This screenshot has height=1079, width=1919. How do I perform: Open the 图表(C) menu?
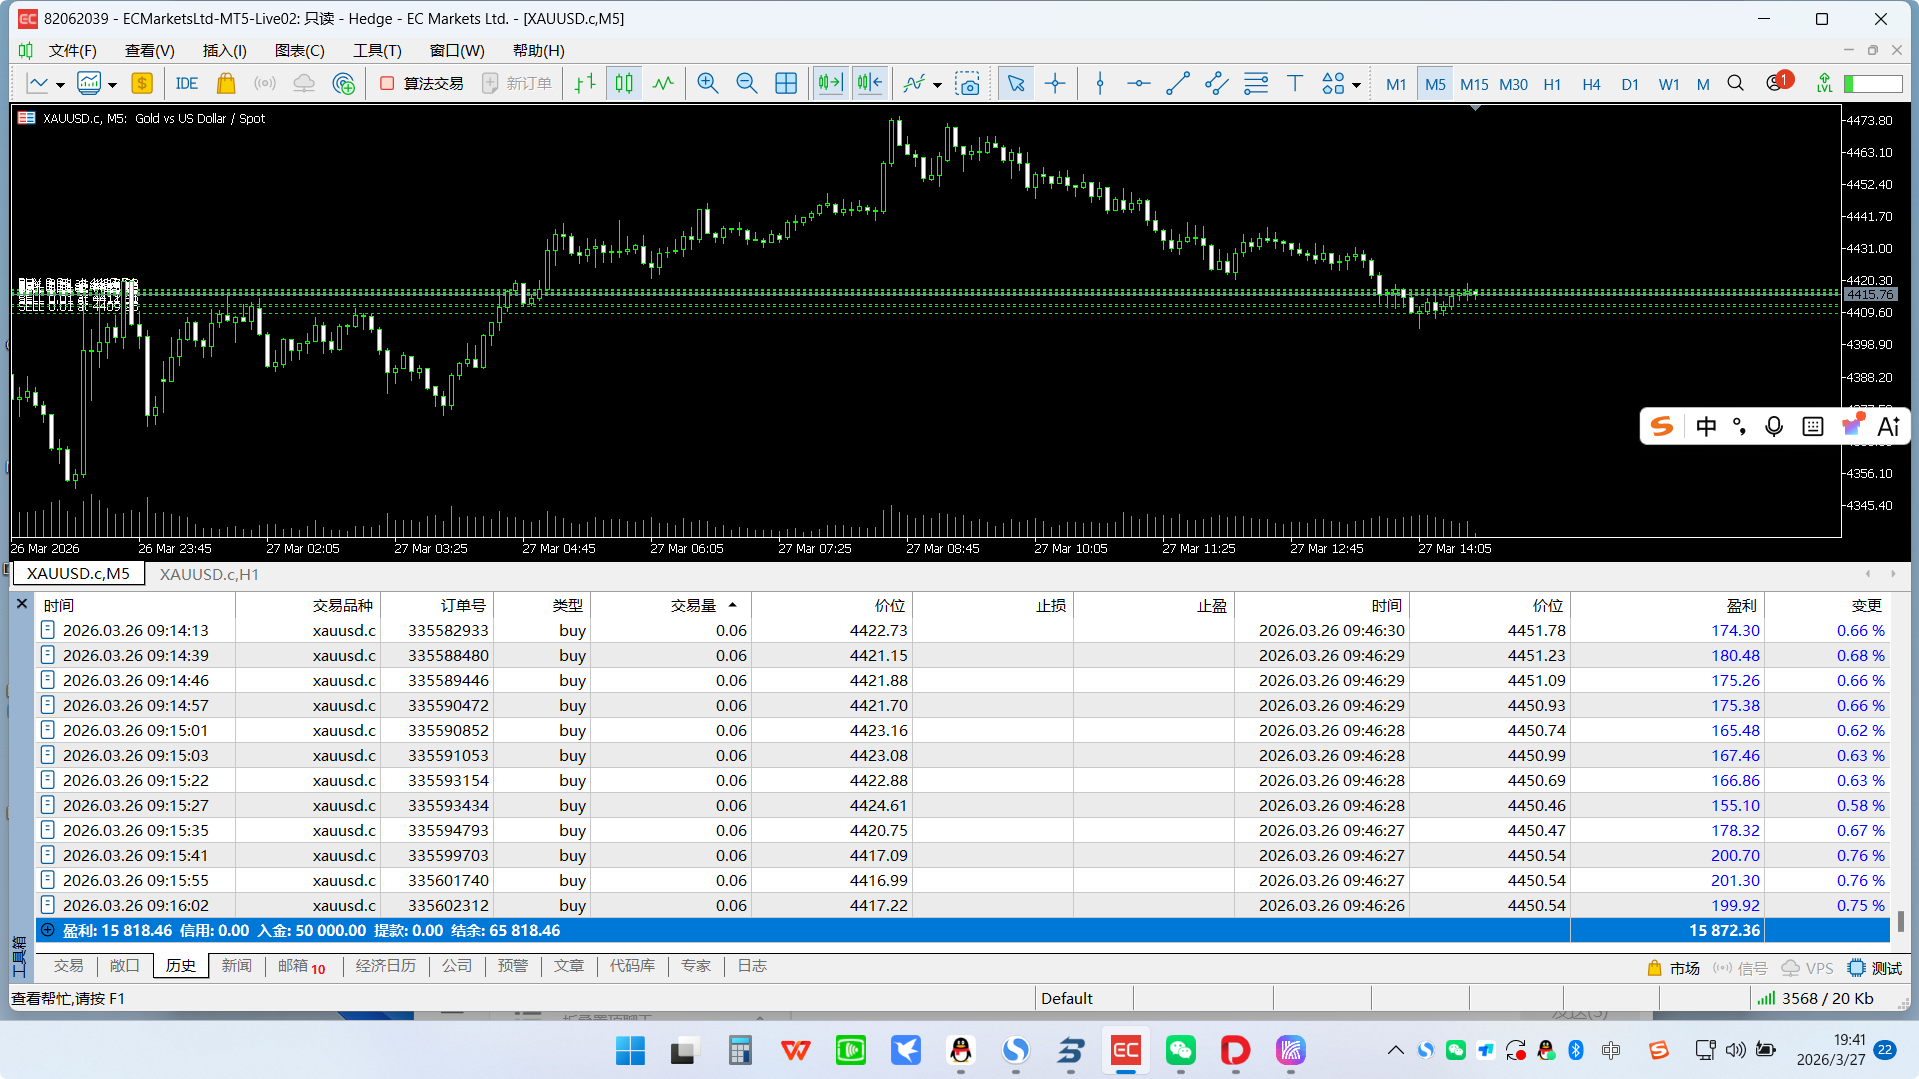[x=299, y=50]
